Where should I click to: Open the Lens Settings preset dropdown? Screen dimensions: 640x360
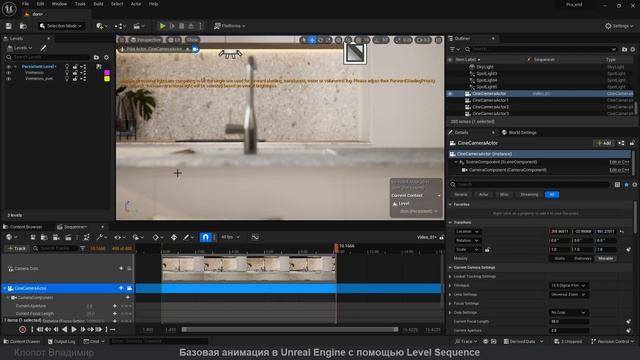[x=568, y=295]
